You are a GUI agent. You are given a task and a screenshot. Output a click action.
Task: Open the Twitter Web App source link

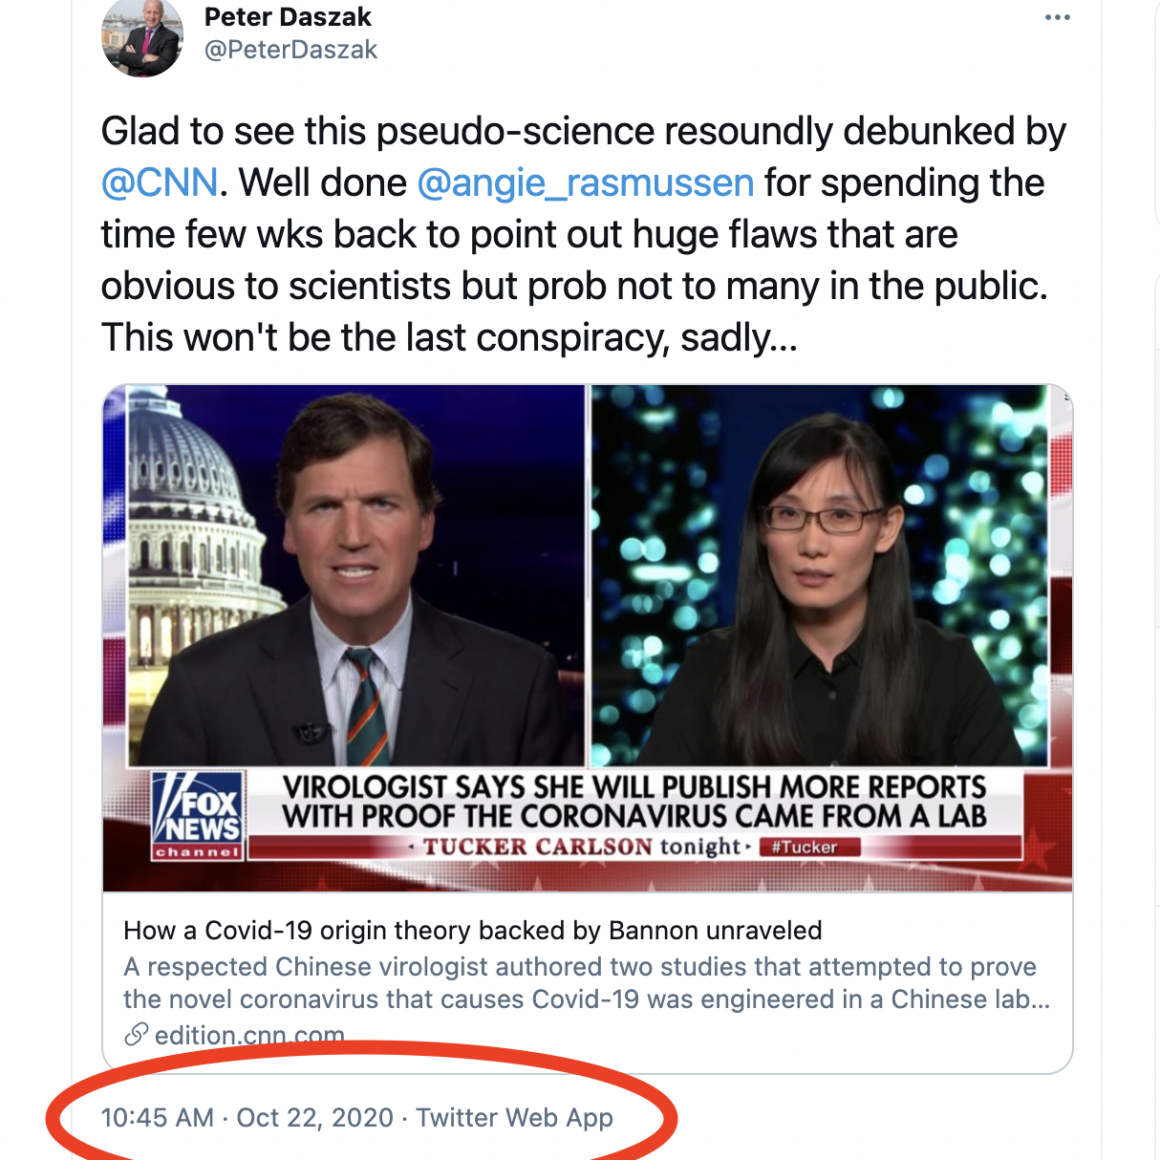(514, 1118)
